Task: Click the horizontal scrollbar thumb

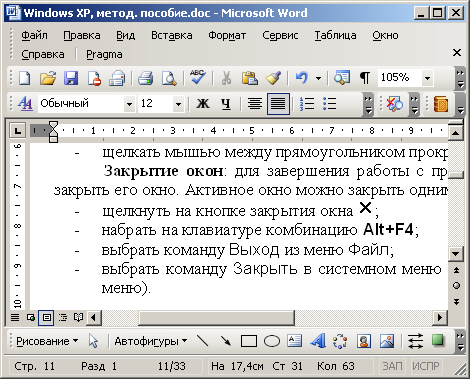Action: 217,317
